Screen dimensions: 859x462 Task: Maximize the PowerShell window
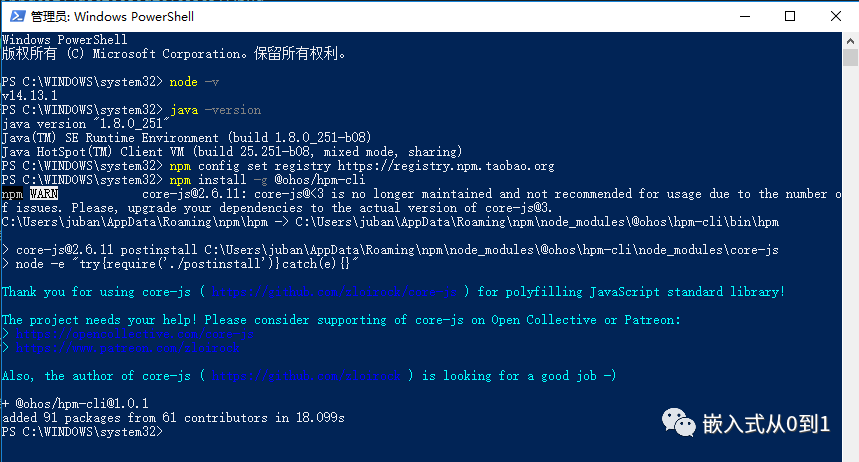click(790, 16)
